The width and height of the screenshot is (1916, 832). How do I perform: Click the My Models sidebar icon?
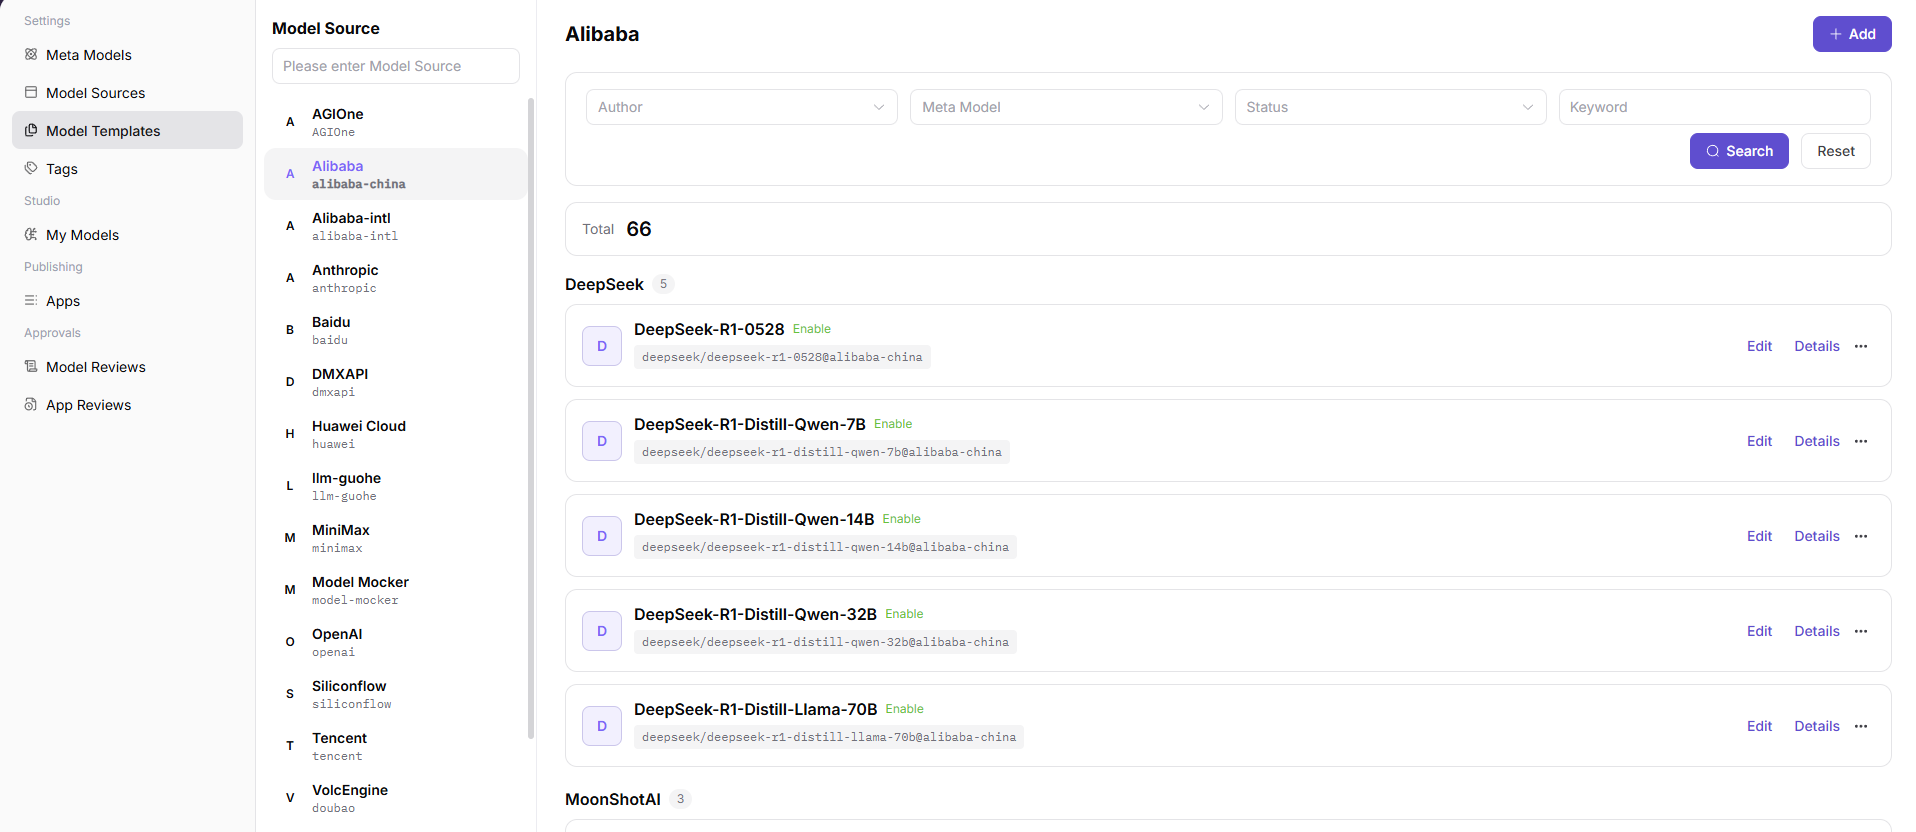[31, 235]
